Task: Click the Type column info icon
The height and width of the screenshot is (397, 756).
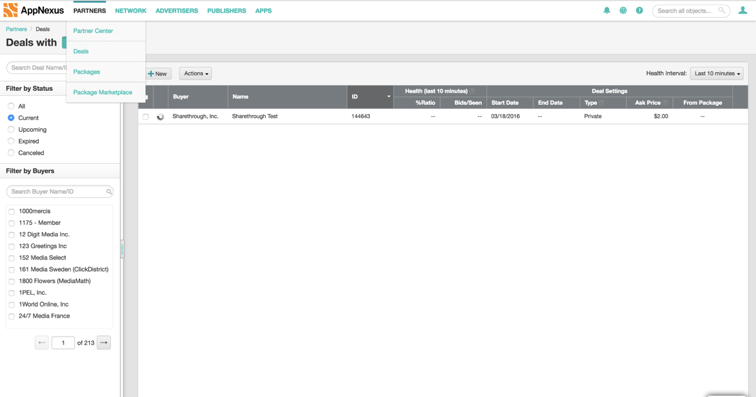Action: click(602, 103)
